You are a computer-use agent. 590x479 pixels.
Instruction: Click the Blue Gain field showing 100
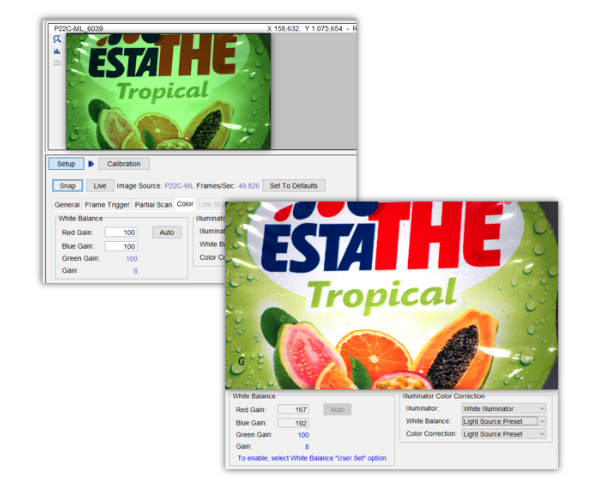(121, 246)
